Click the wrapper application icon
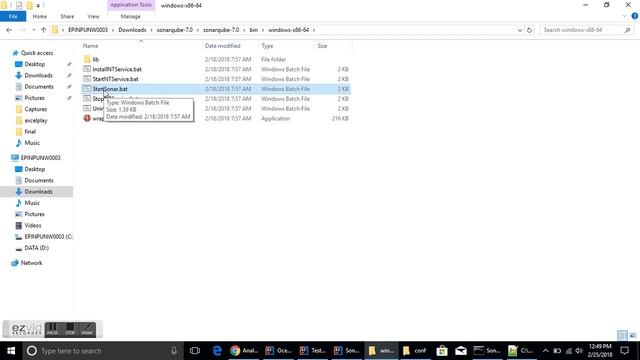Image resolution: width=640 pixels, height=360 pixels. click(x=87, y=118)
